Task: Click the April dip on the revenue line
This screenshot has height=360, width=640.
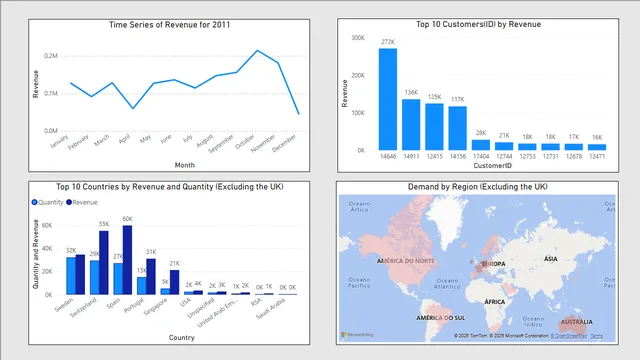Action: [x=133, y=108]
